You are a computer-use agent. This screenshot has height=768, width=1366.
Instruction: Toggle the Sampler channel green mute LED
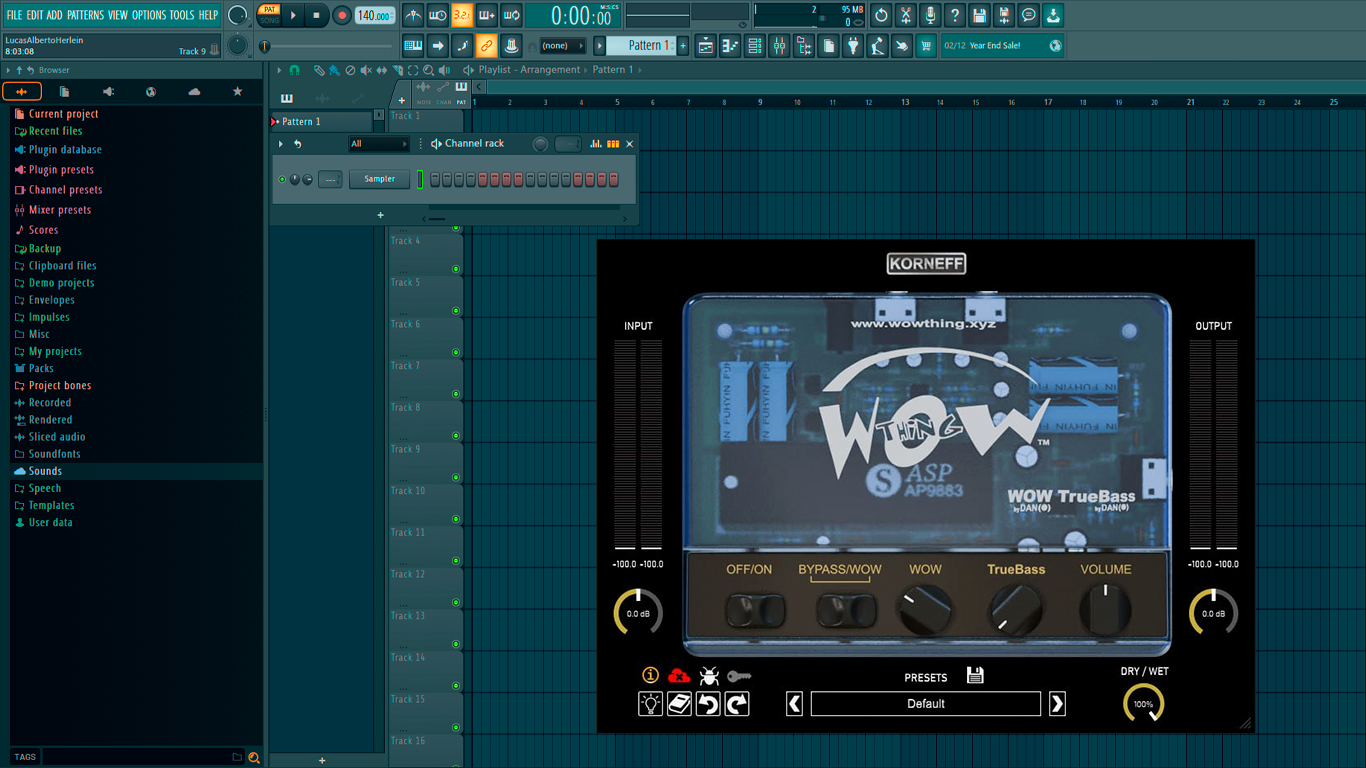(282, 179)
